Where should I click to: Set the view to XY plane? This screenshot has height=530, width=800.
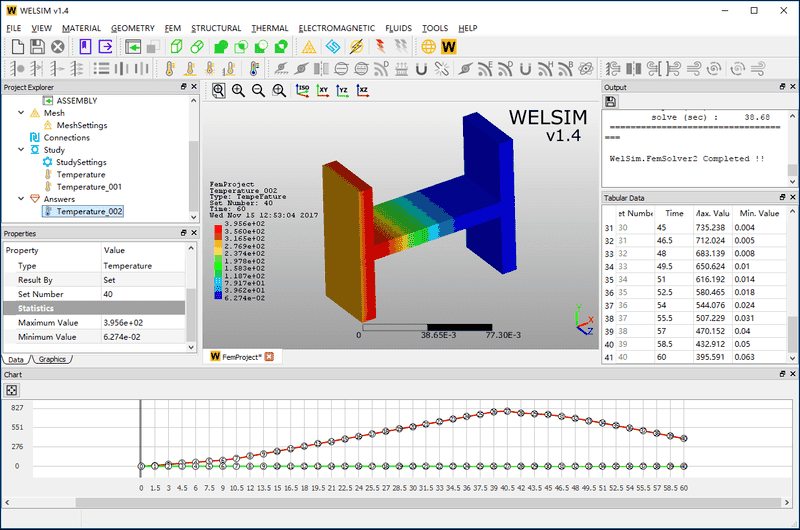tap(323, 90)
